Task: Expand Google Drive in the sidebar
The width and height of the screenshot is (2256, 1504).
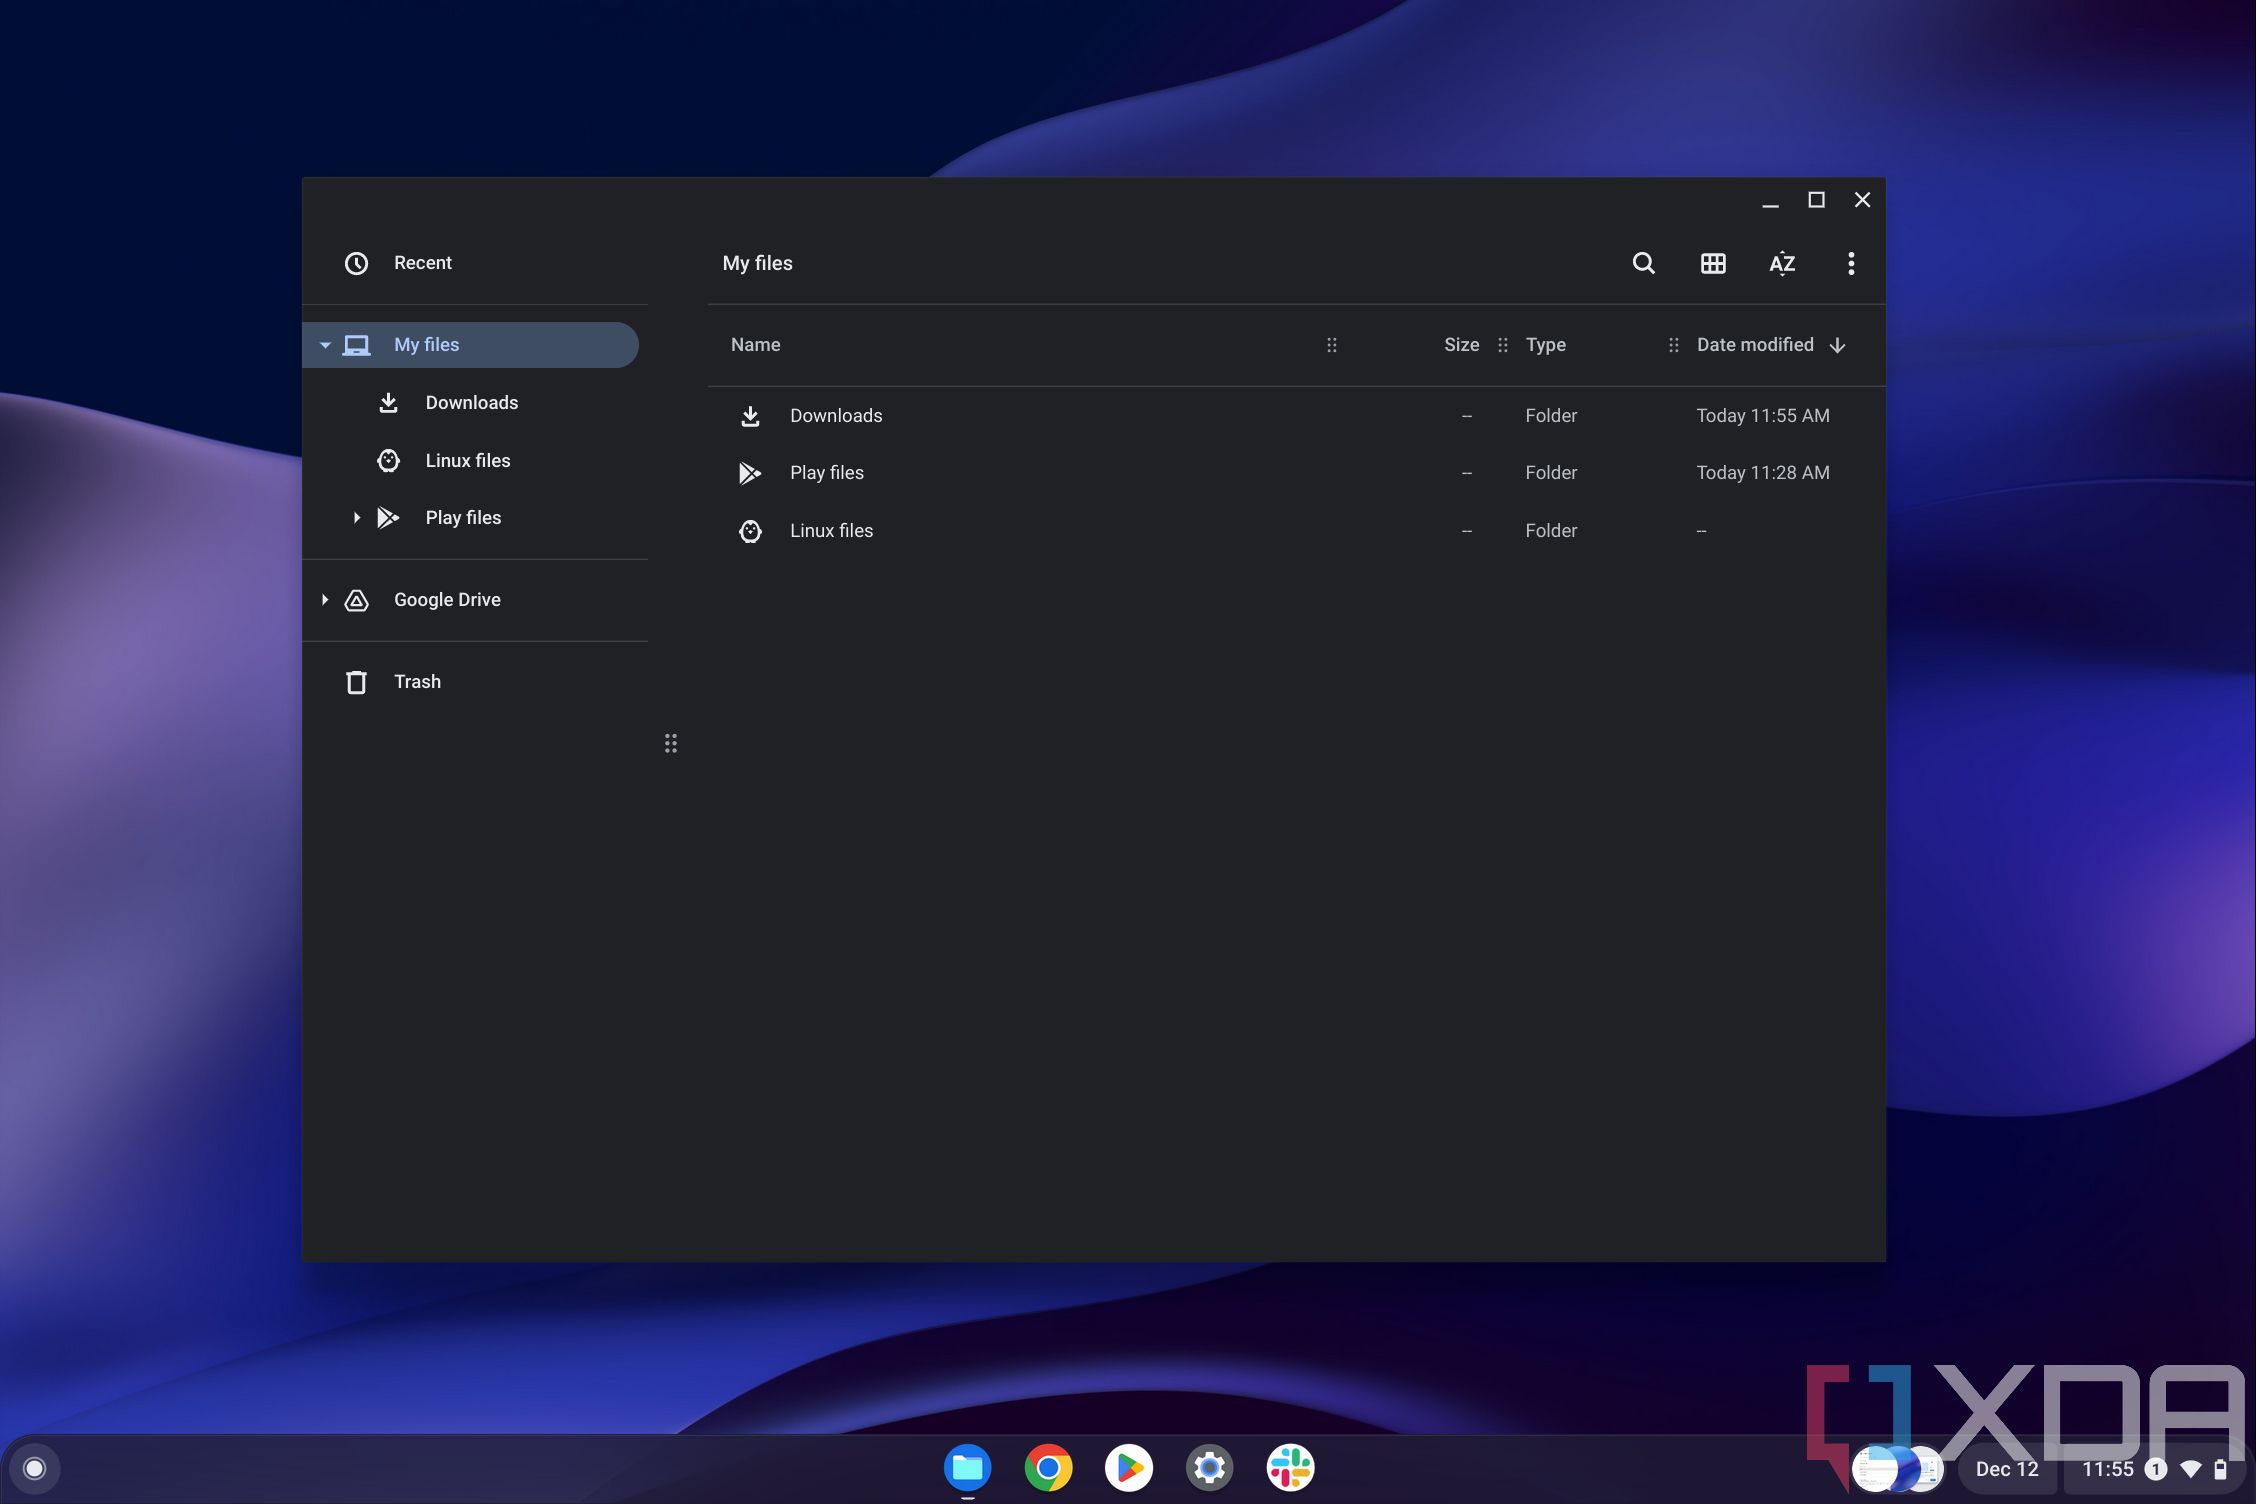Action: [x=324, y=599]
